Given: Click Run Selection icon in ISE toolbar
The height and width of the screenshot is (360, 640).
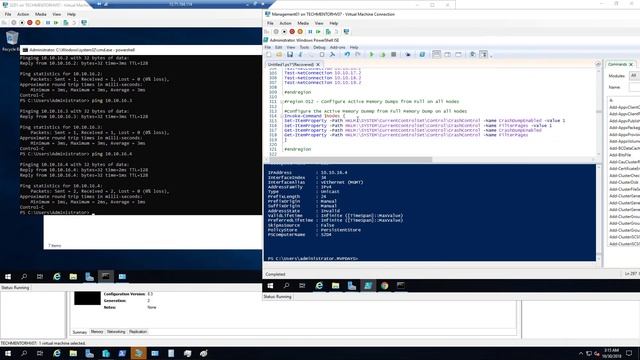Looking at the screenshot, I should (382, 54).
